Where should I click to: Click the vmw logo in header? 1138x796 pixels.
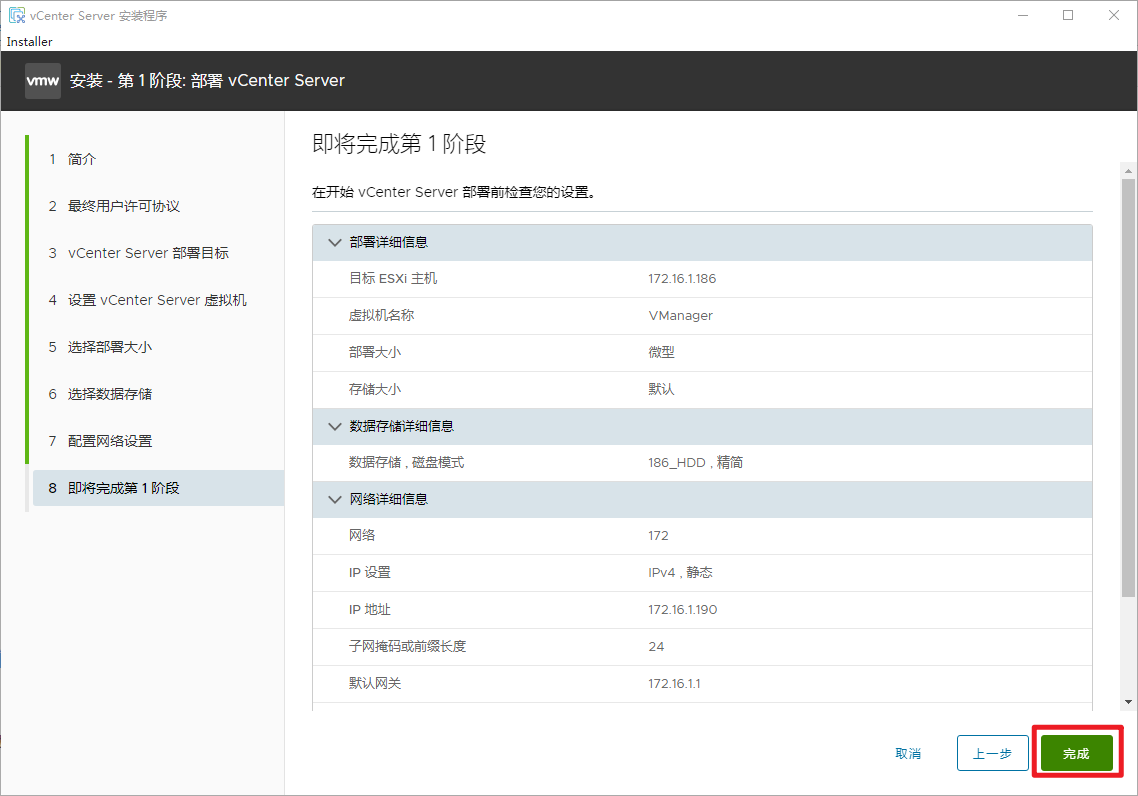pyautogui.click(x=42, y=81)
